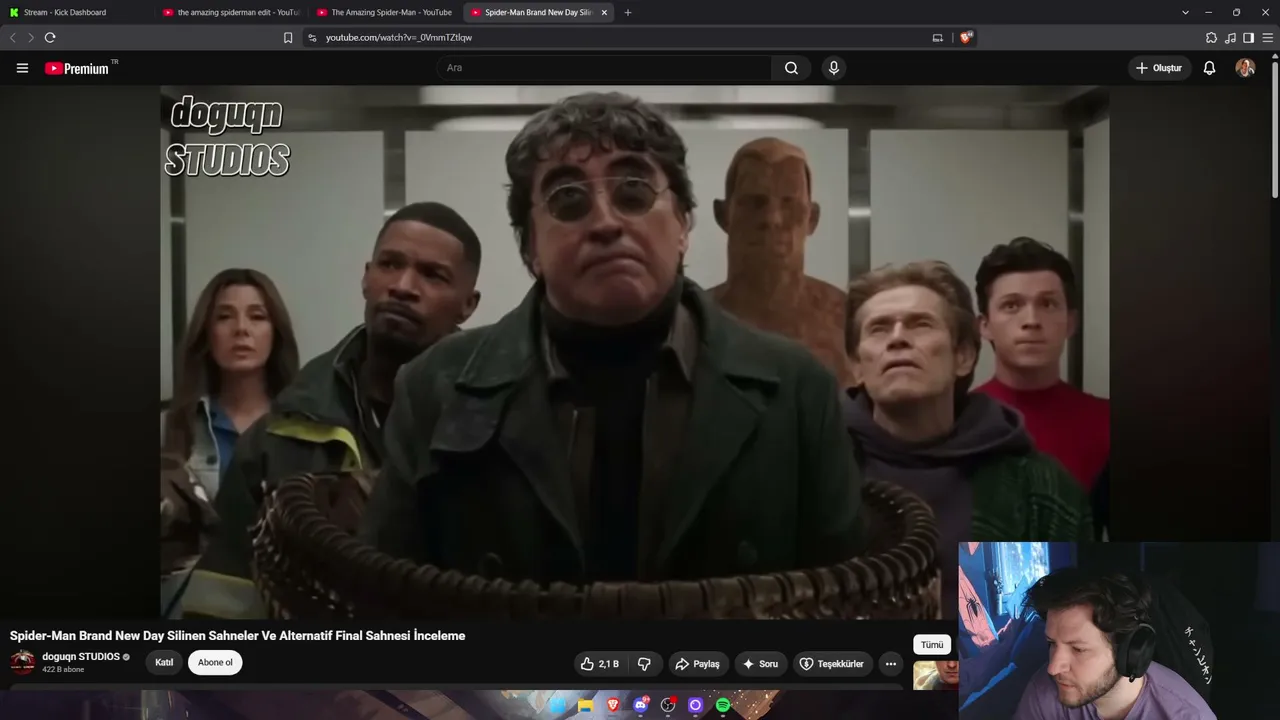This screenshot has height=720, width=1280.
Task: Expand the tab search dropdown arrow
Action: pos(1185,12)
